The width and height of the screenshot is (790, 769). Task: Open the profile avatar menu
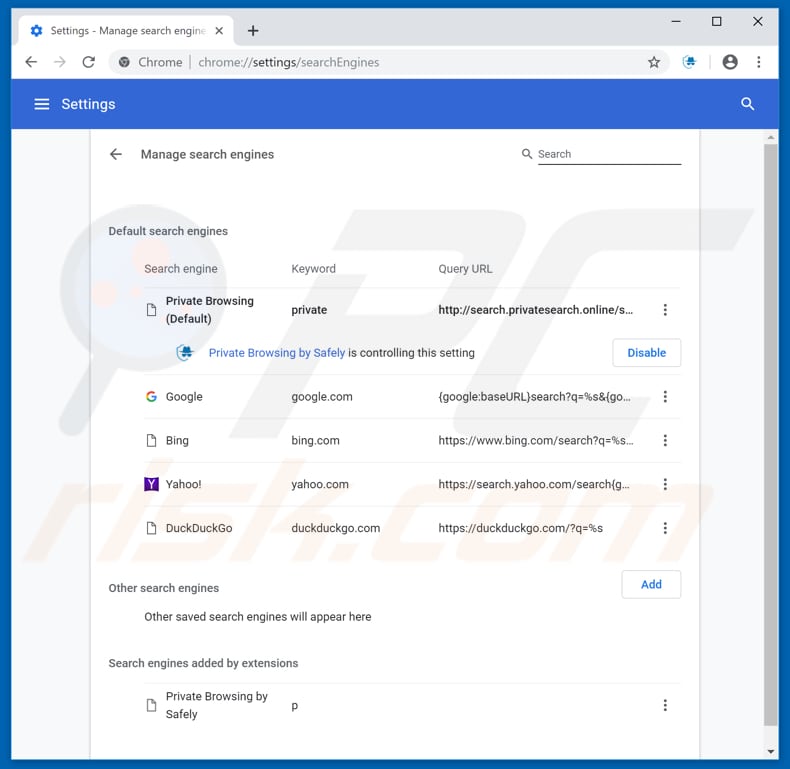click(x=730, y=62)
